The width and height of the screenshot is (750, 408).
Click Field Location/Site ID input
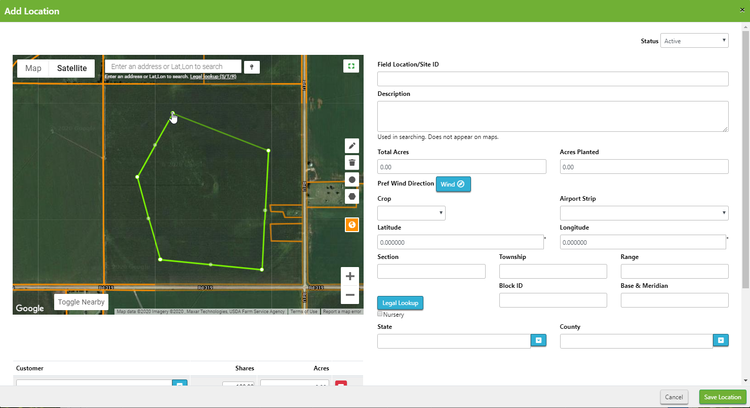pos(552,79)
